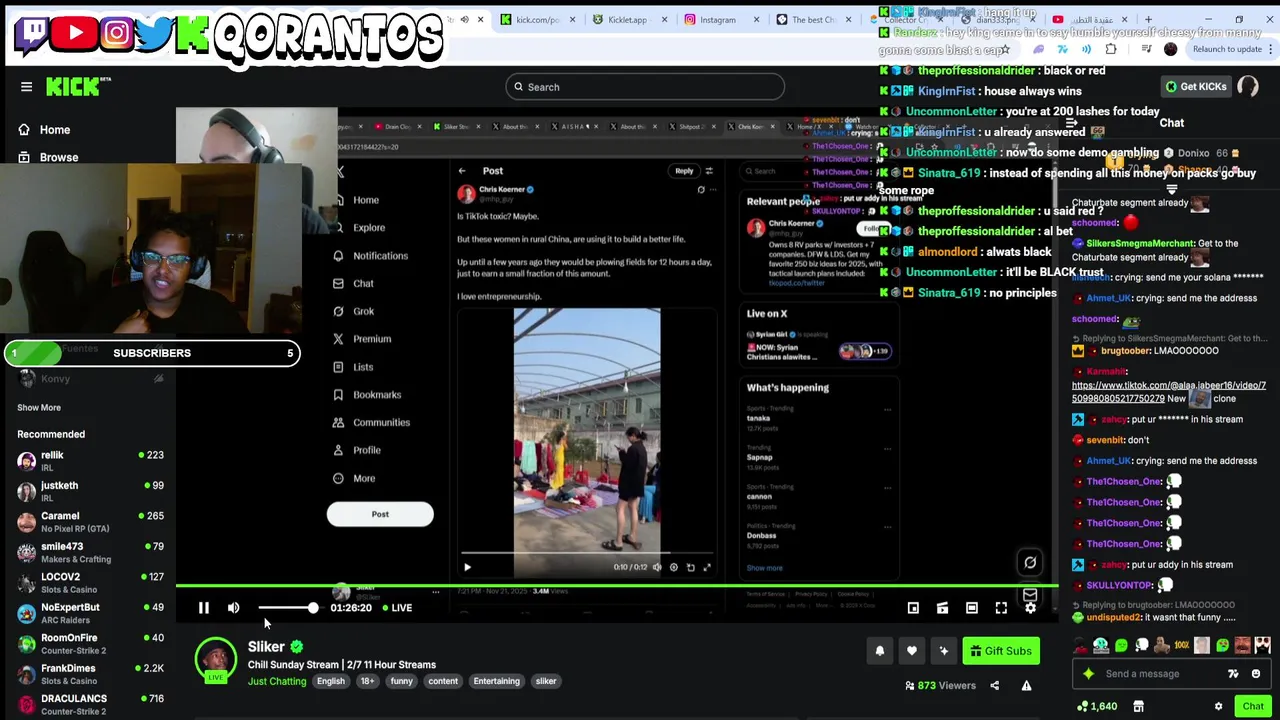Open the chat shop storefront icon
The image size is (1280, 720).
[1138, 707]
